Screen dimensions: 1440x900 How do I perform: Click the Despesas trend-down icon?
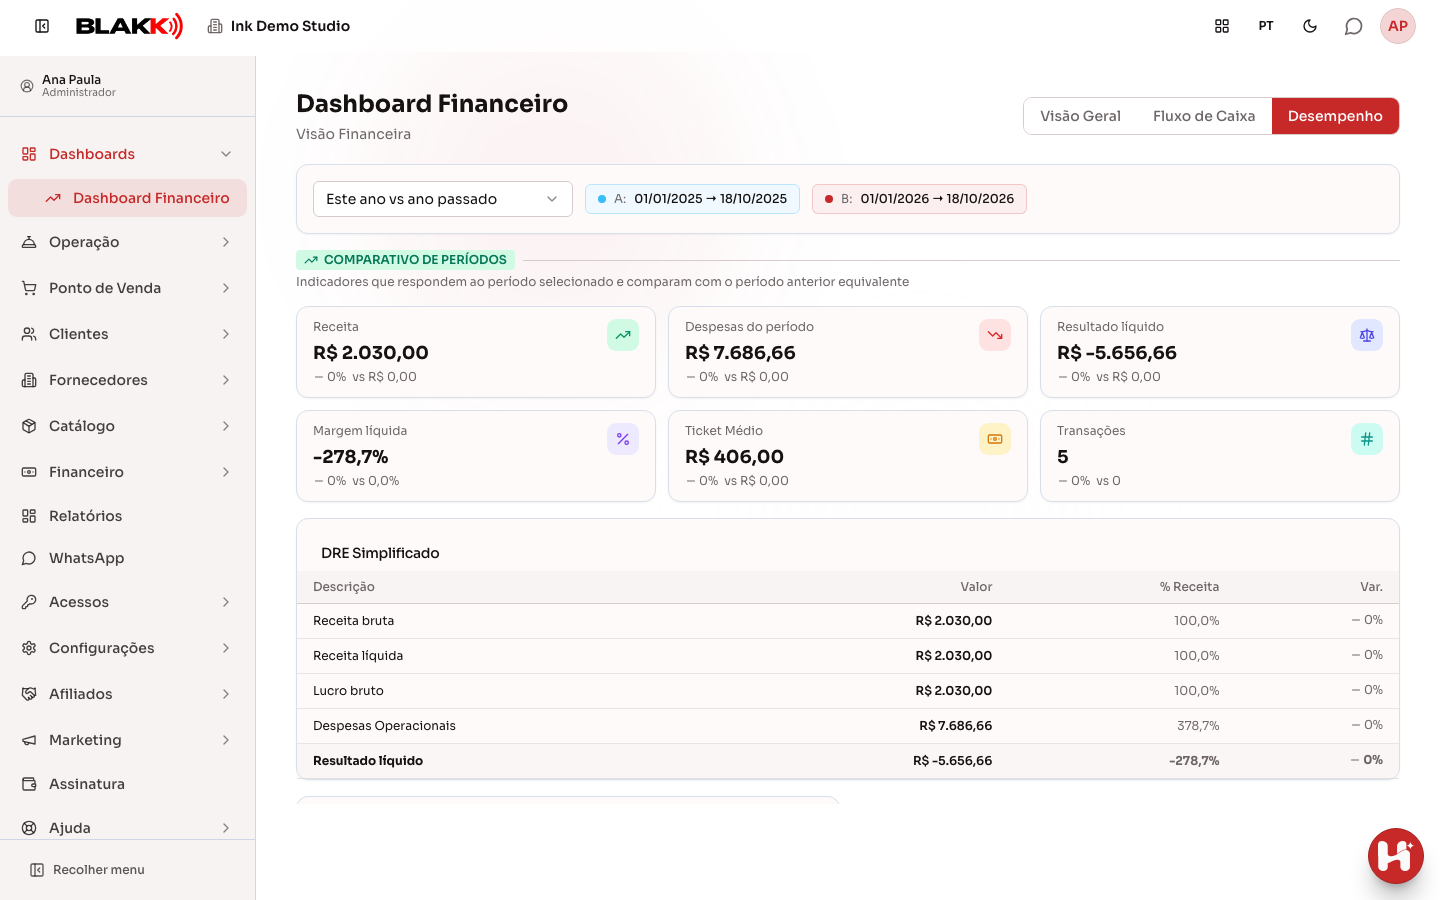point(995,335)
